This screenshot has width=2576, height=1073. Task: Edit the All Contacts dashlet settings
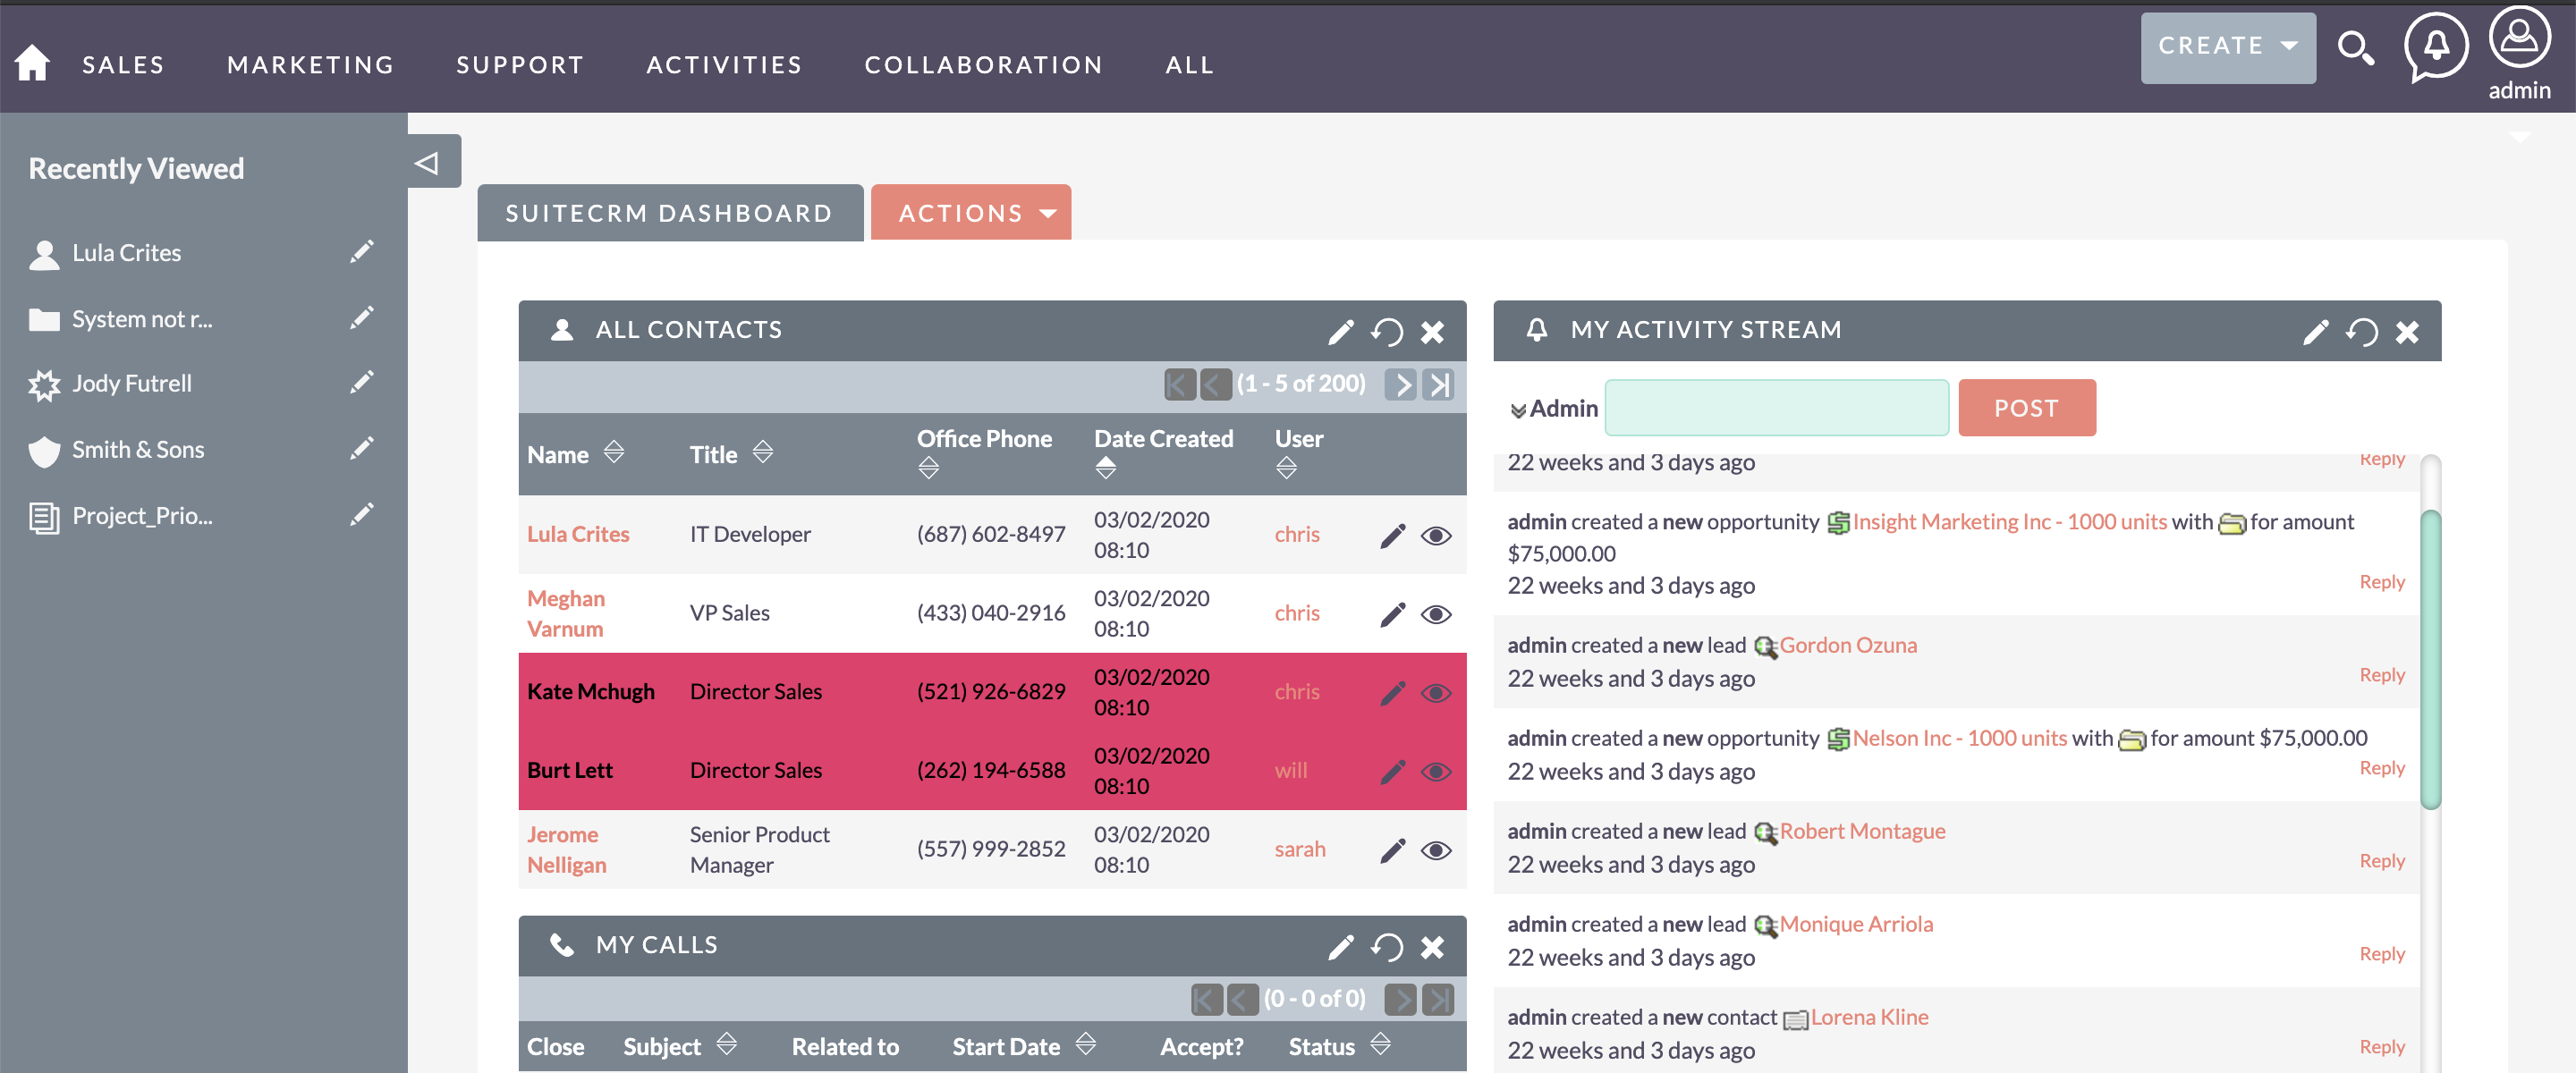tap(1340, 331)
